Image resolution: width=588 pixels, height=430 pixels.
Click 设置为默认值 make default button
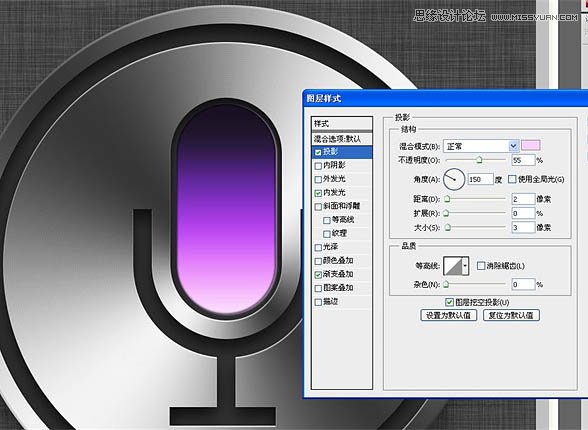pos(448,315)
